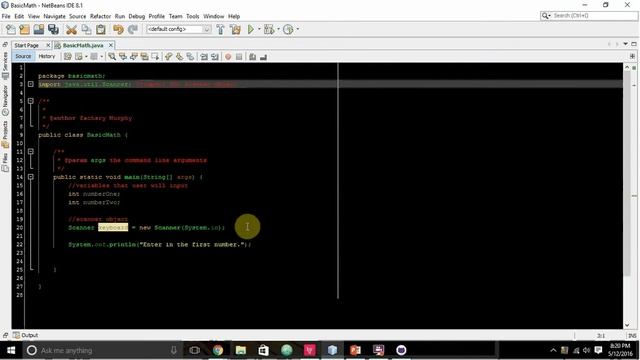Run the project with the green play icon
The width and height of the screenshot is (640, 360).
pos(251,29)
